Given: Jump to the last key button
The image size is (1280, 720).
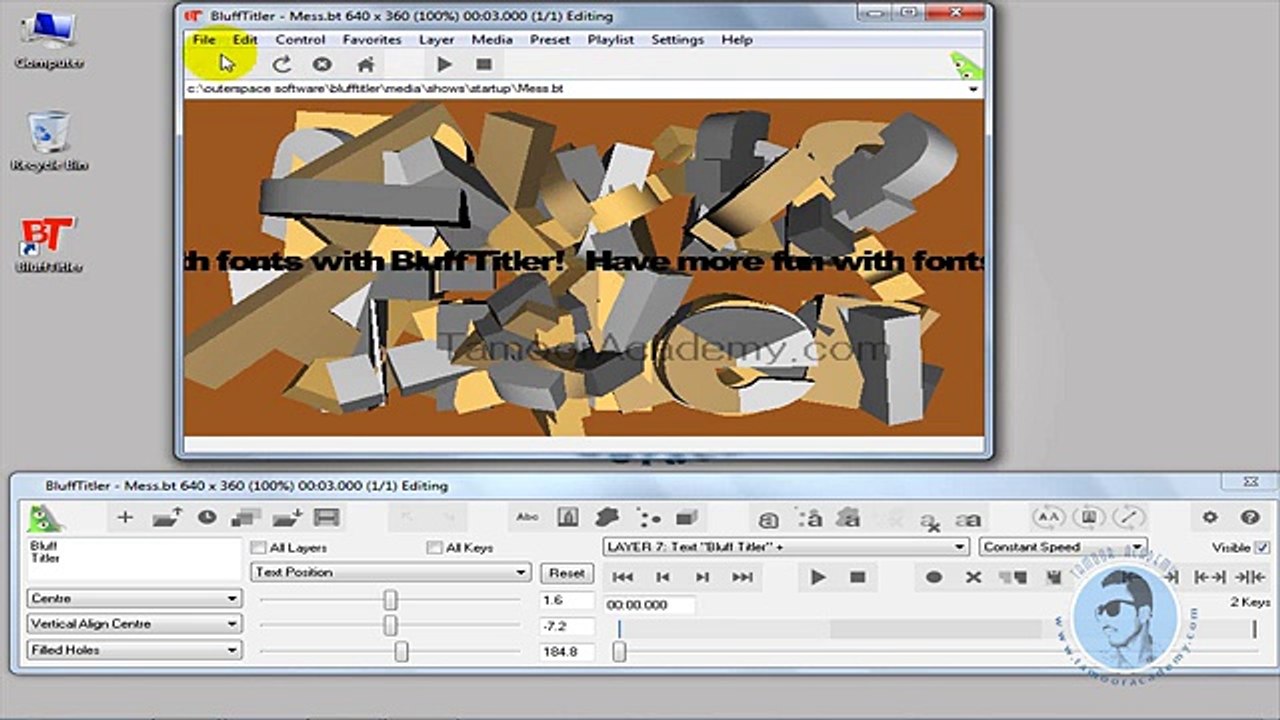Looking at the screenshot, I should pos(742,577).
